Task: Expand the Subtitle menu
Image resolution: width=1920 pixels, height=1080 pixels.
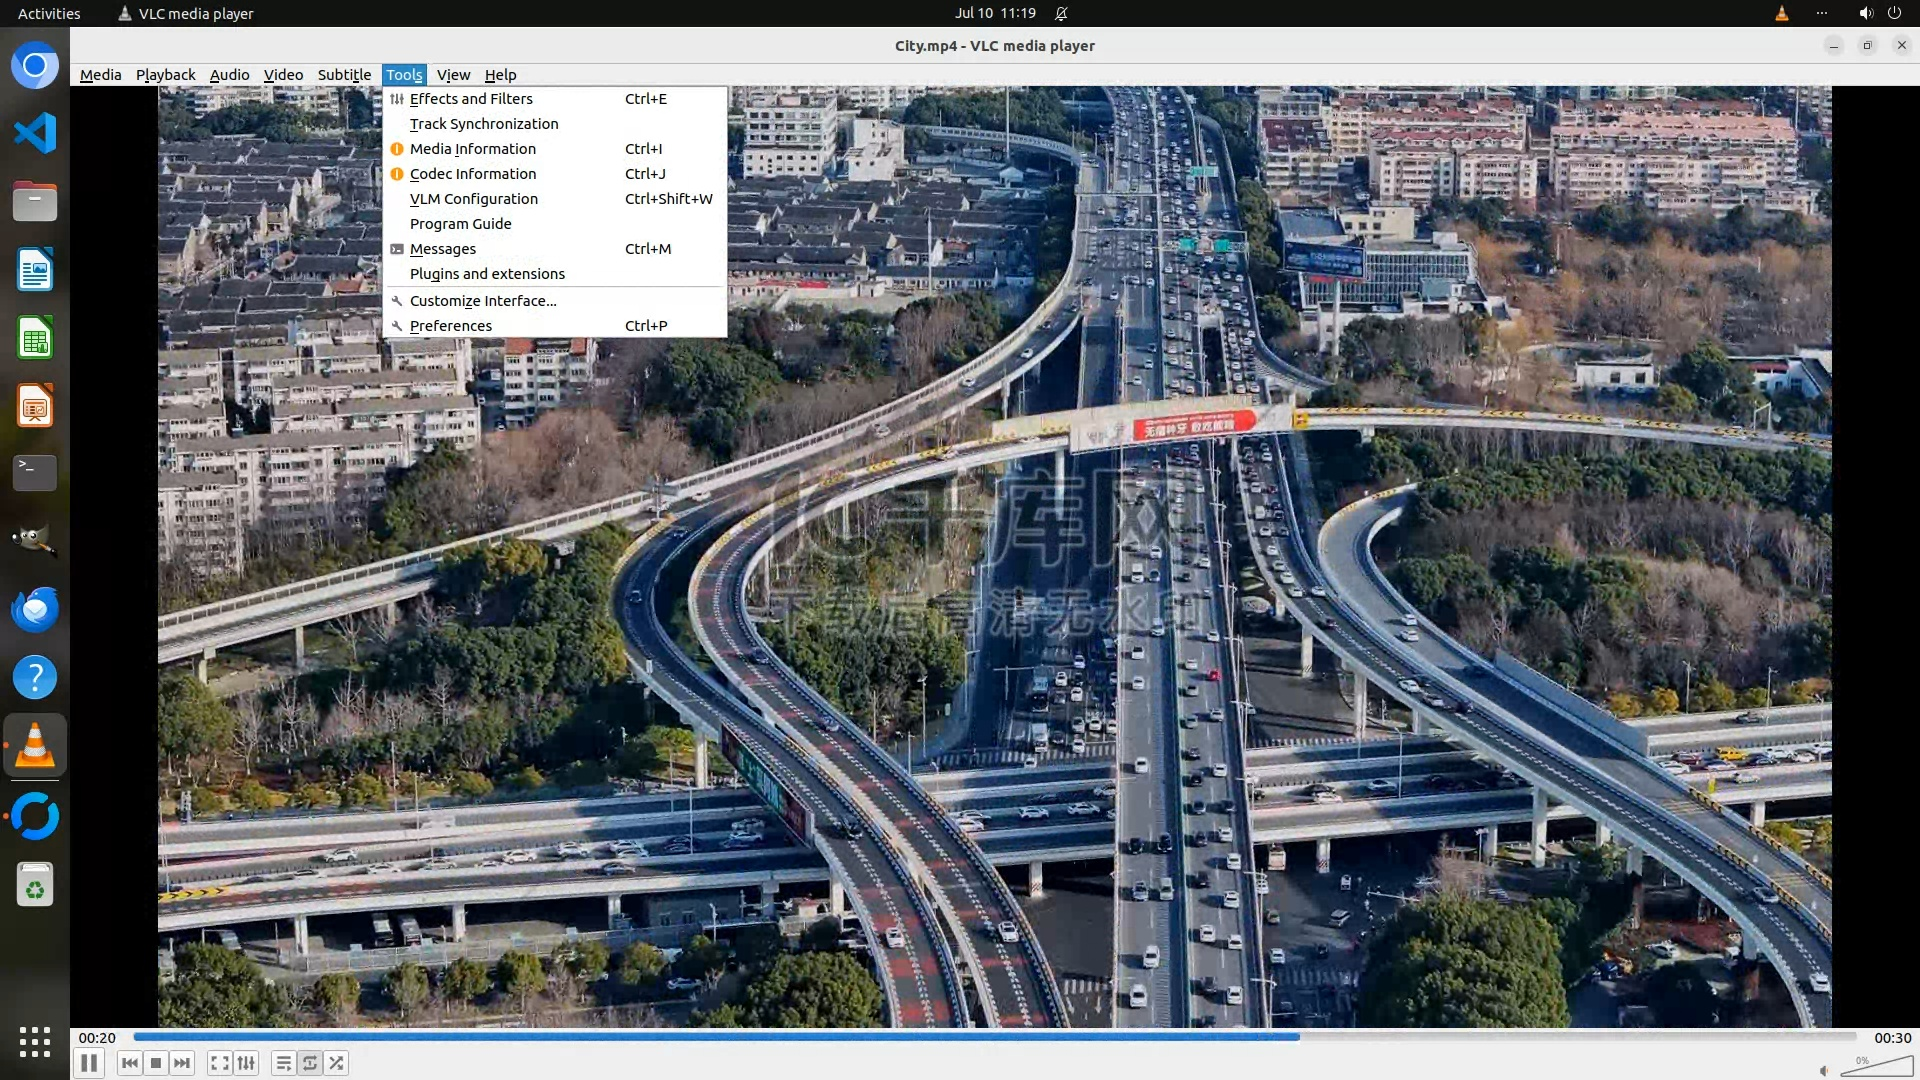Action: [344, 75]
